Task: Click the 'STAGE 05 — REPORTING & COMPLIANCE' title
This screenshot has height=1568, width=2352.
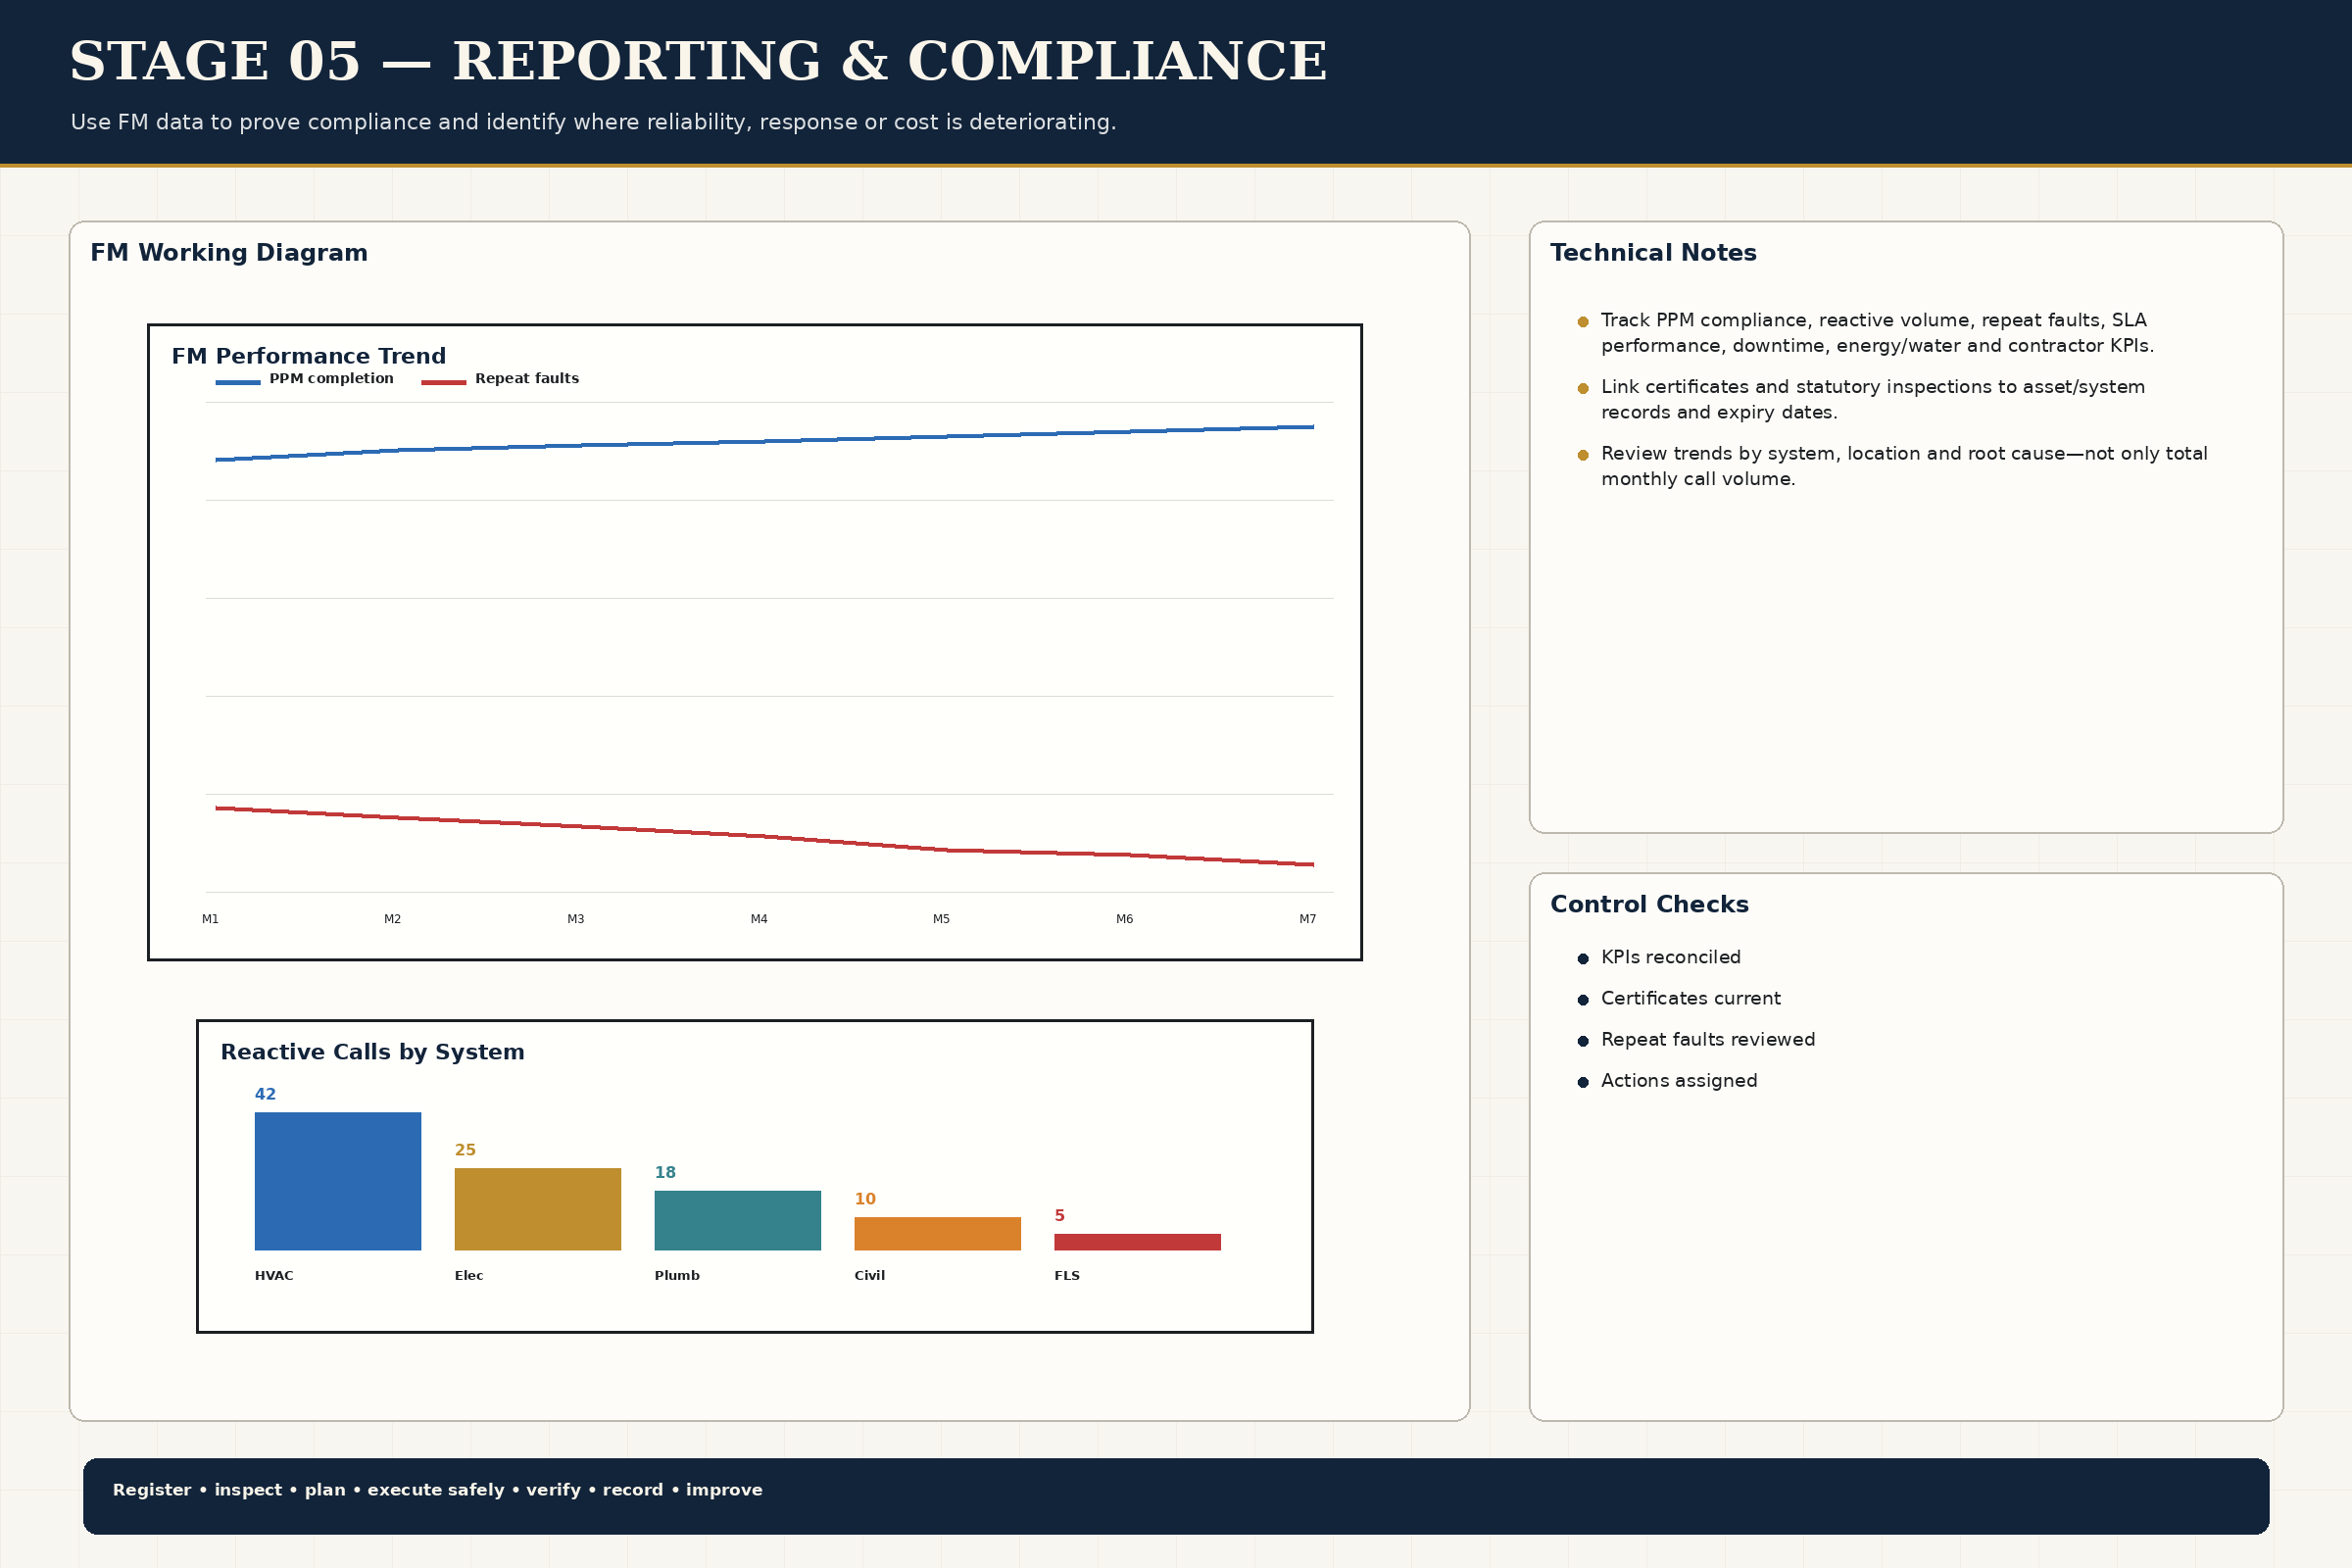Action: point(698,62)
